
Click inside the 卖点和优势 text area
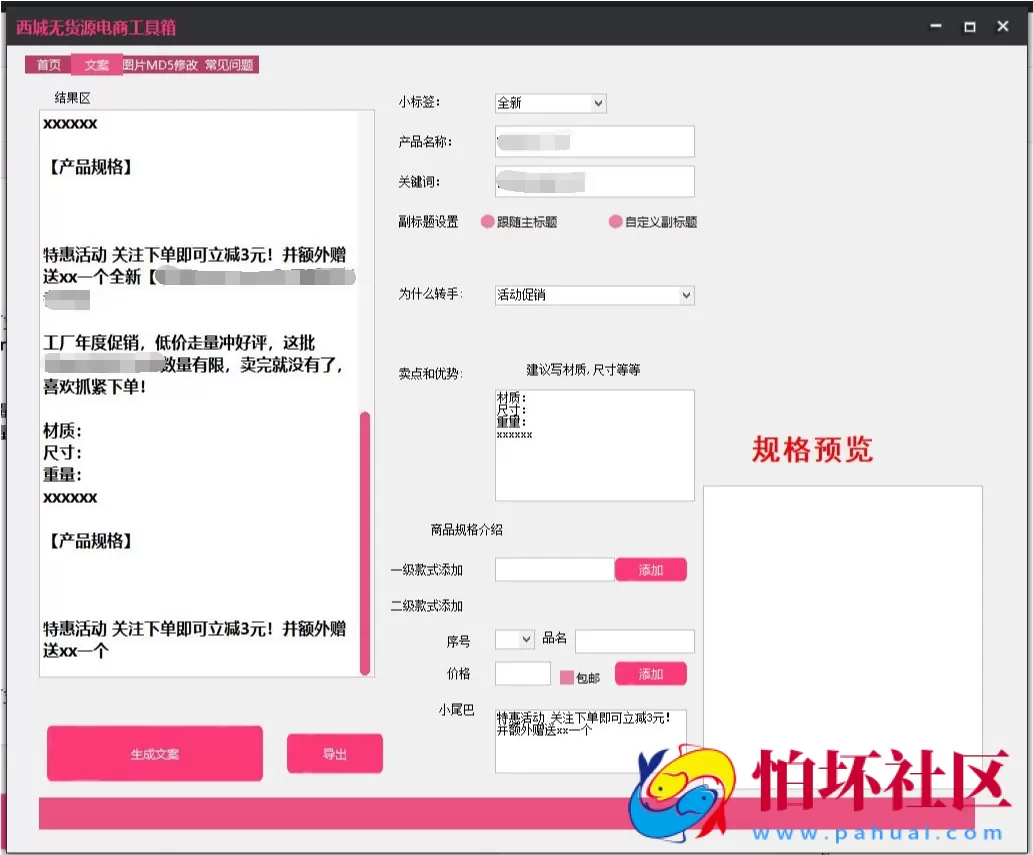[593, 445]
